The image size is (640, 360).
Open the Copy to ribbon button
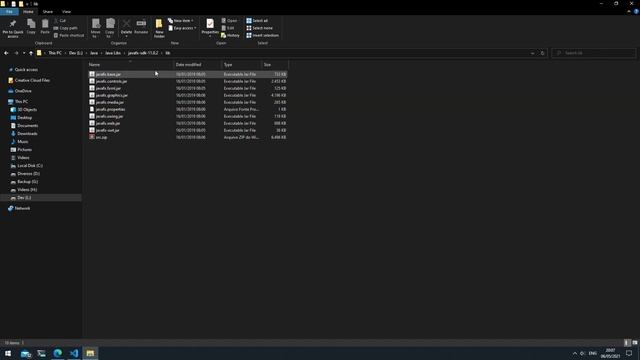tap(110, 28)
